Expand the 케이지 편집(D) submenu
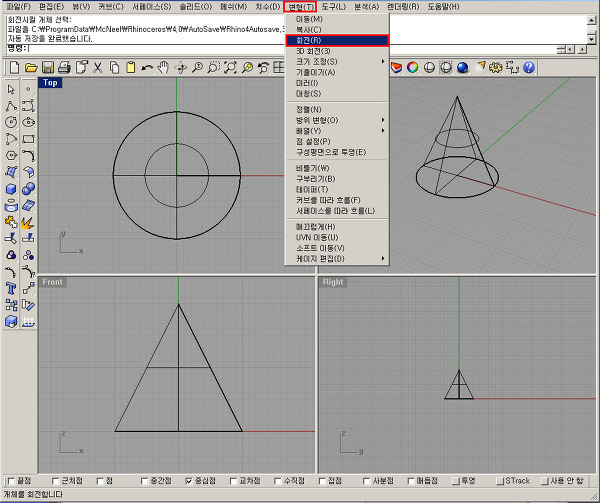Screen dimensions: 600x503 coord(337,259)
